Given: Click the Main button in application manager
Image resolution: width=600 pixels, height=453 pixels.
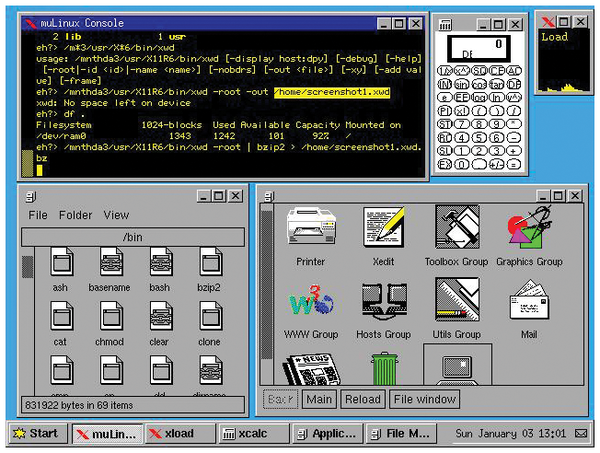Looking at the screenshot, I should click(319, 399).
